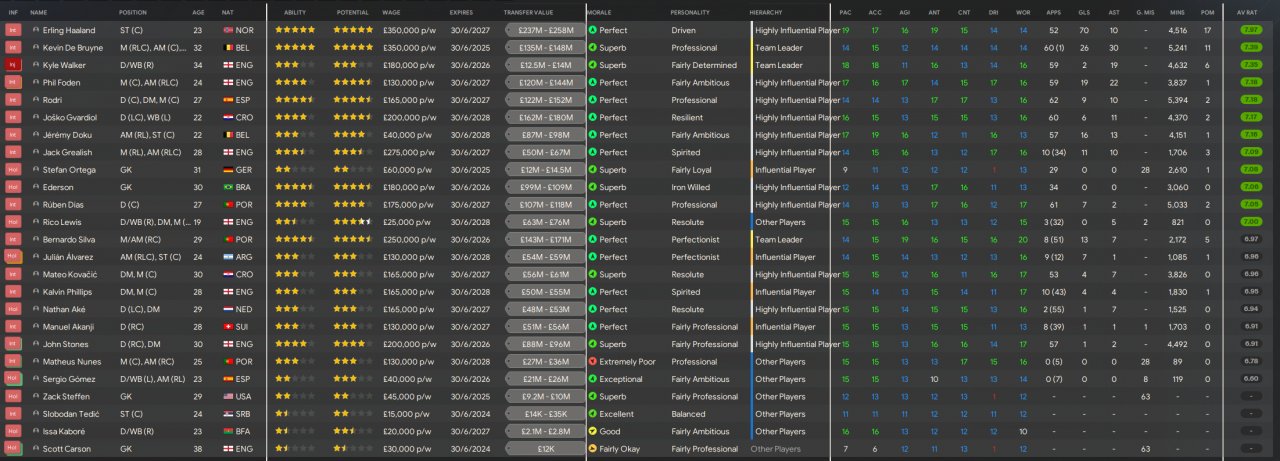Open Kyle Walker's £12.5M - £14M transfer value

tap(545, 65)
